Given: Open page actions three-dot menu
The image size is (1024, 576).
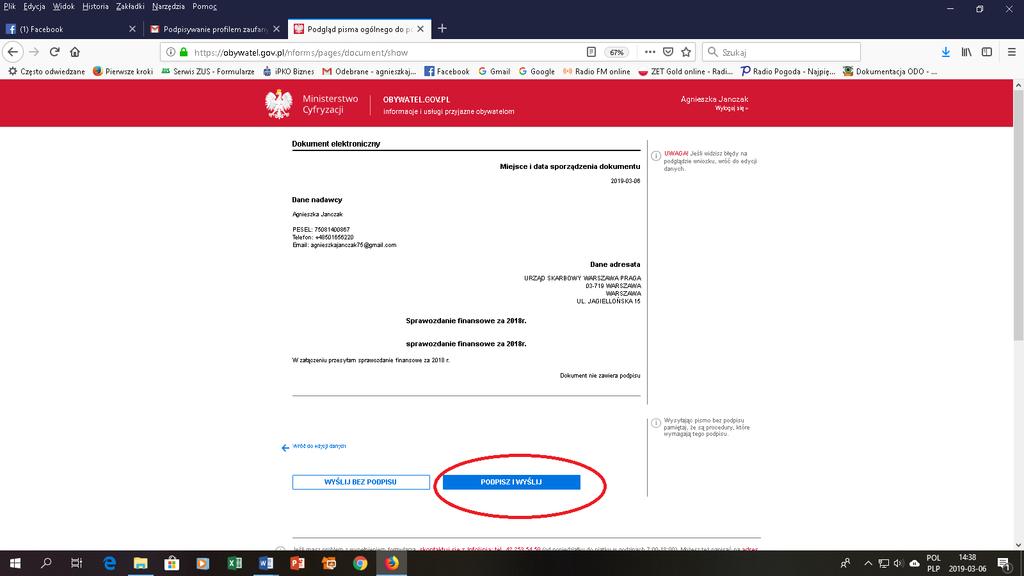Looking at the screenshot, I should pyautogui.click(x=650, y=52).
